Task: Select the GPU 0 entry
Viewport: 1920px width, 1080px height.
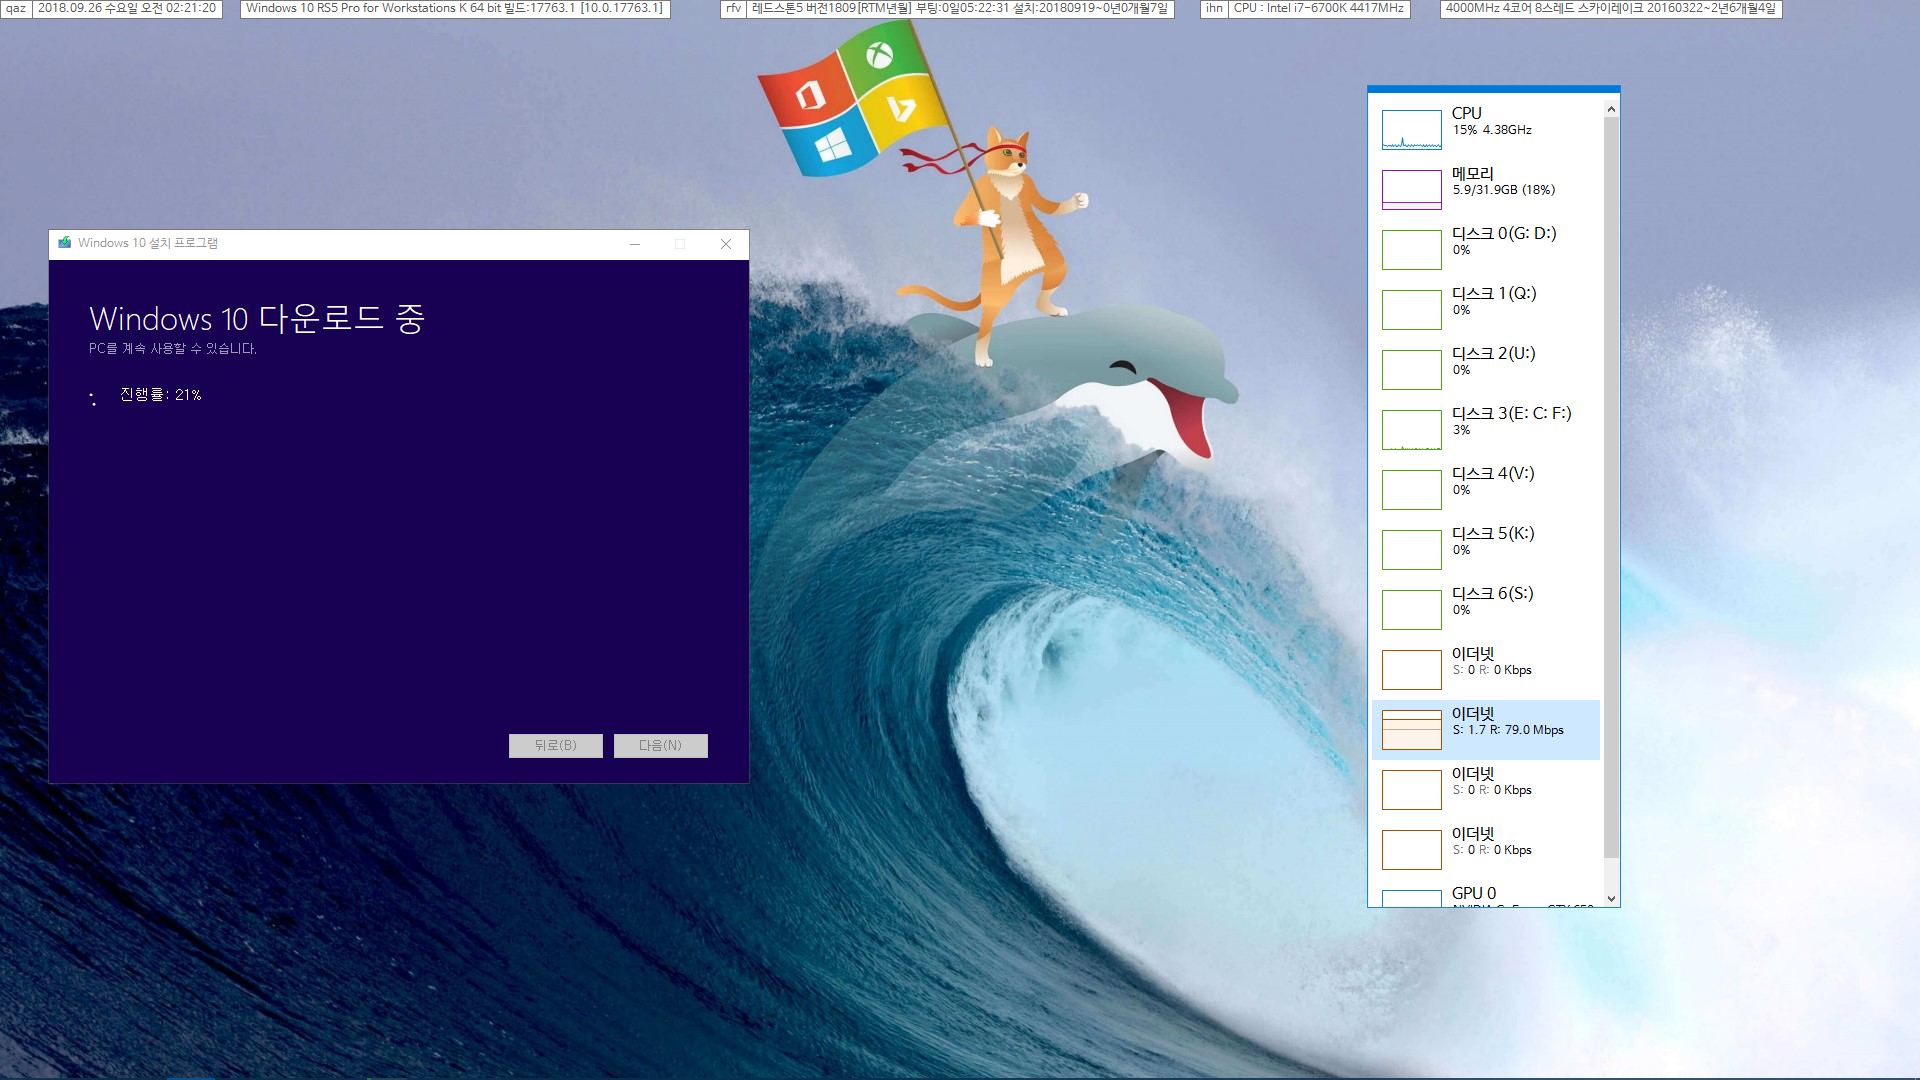Action: point(1487,895)
